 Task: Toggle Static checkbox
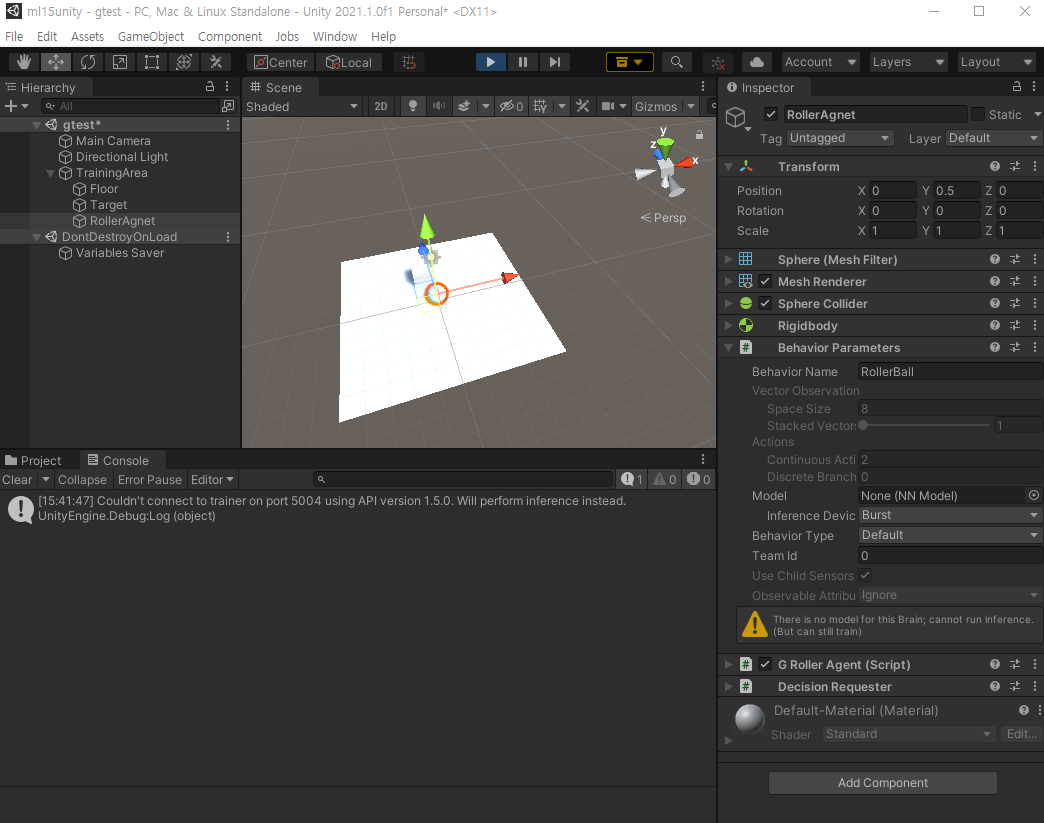pyautogui.click(x=977, y=115)
